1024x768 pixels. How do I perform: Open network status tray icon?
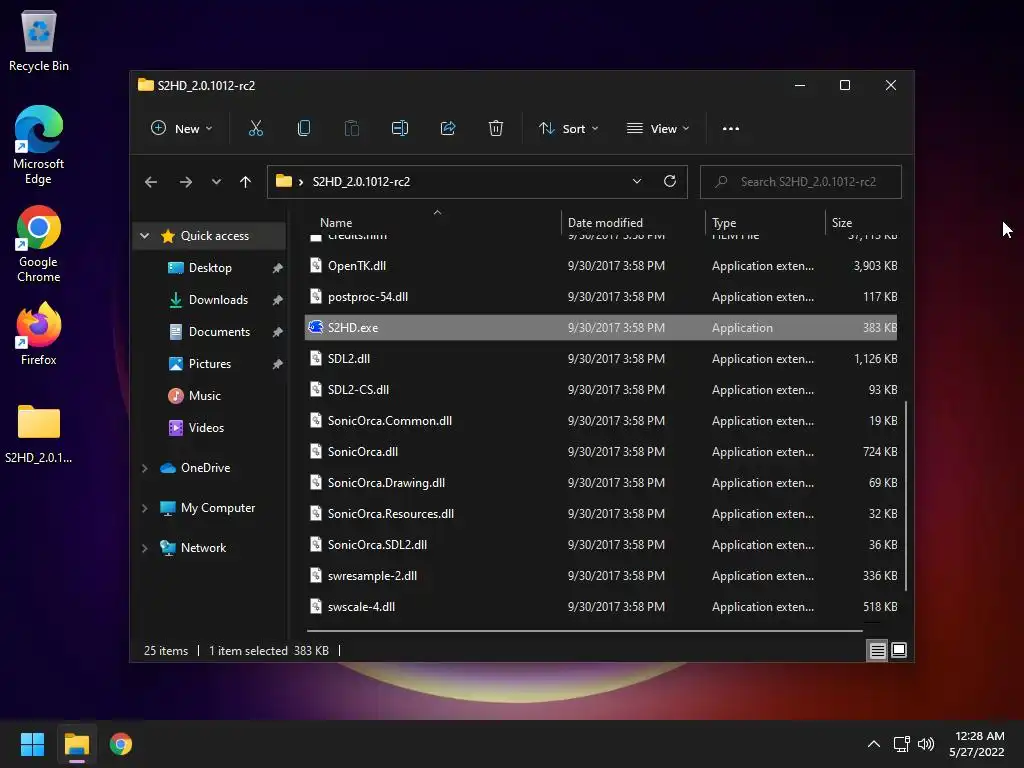point(902,744)
